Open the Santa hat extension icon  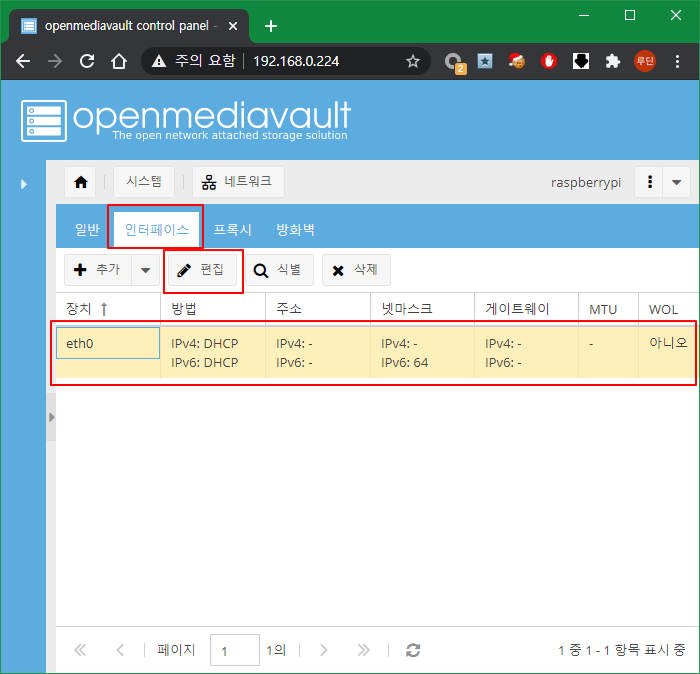517,61
